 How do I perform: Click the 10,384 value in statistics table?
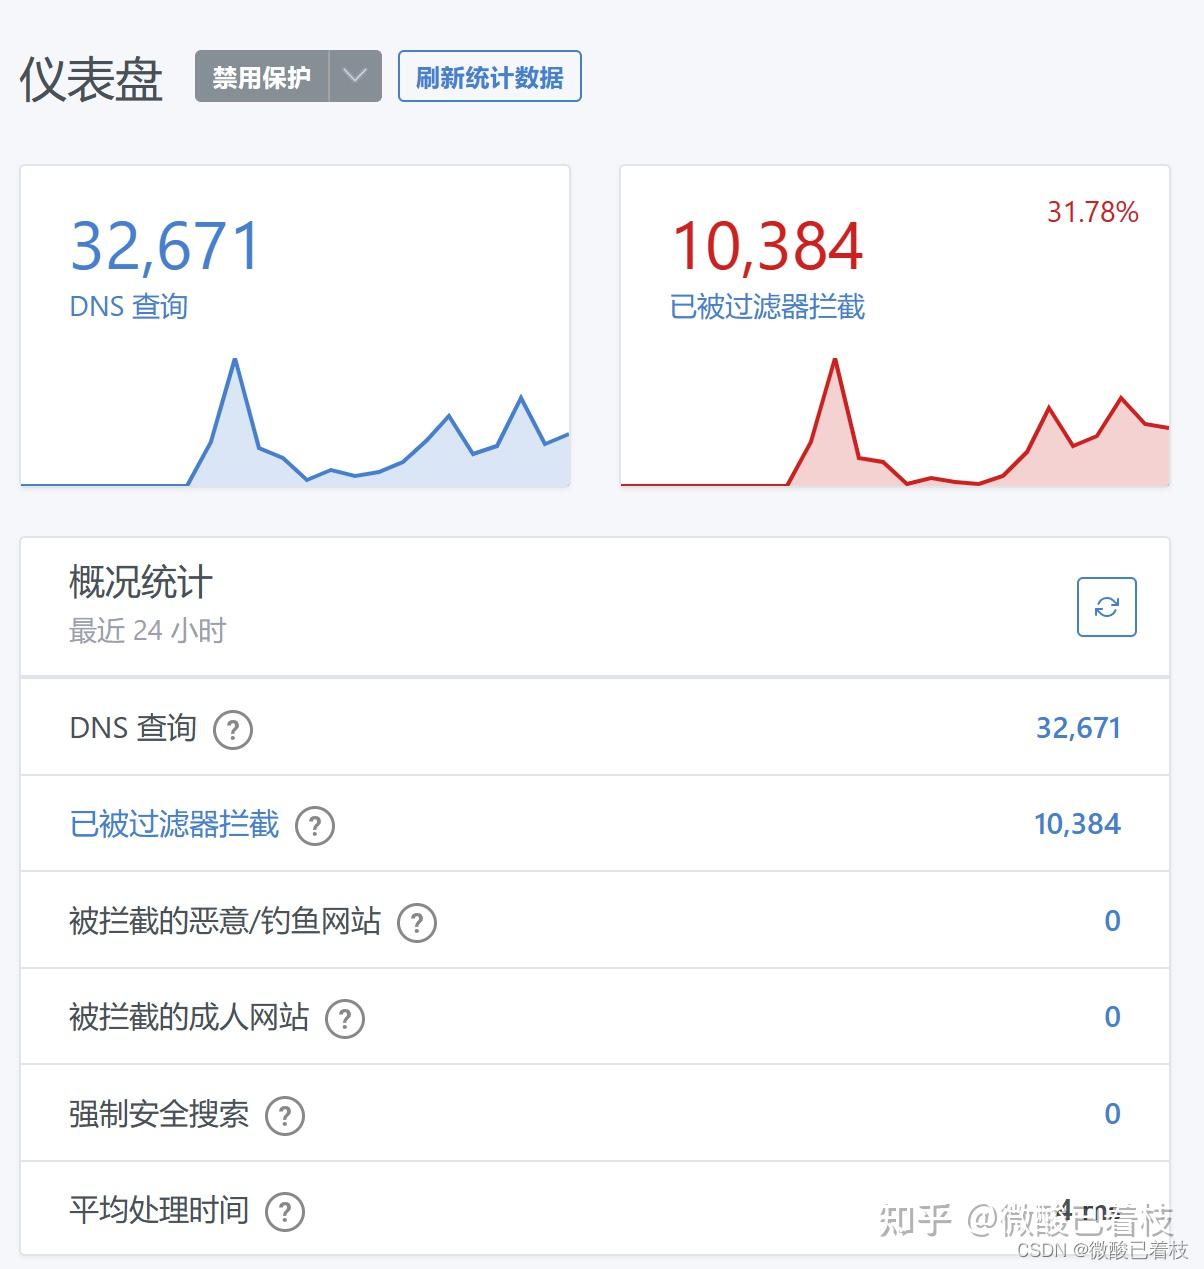(x=1077, y=824)
